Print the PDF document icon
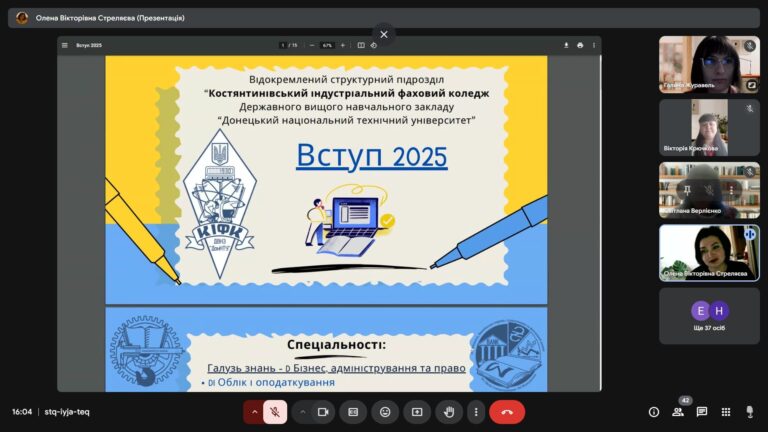 click(580, 45)
